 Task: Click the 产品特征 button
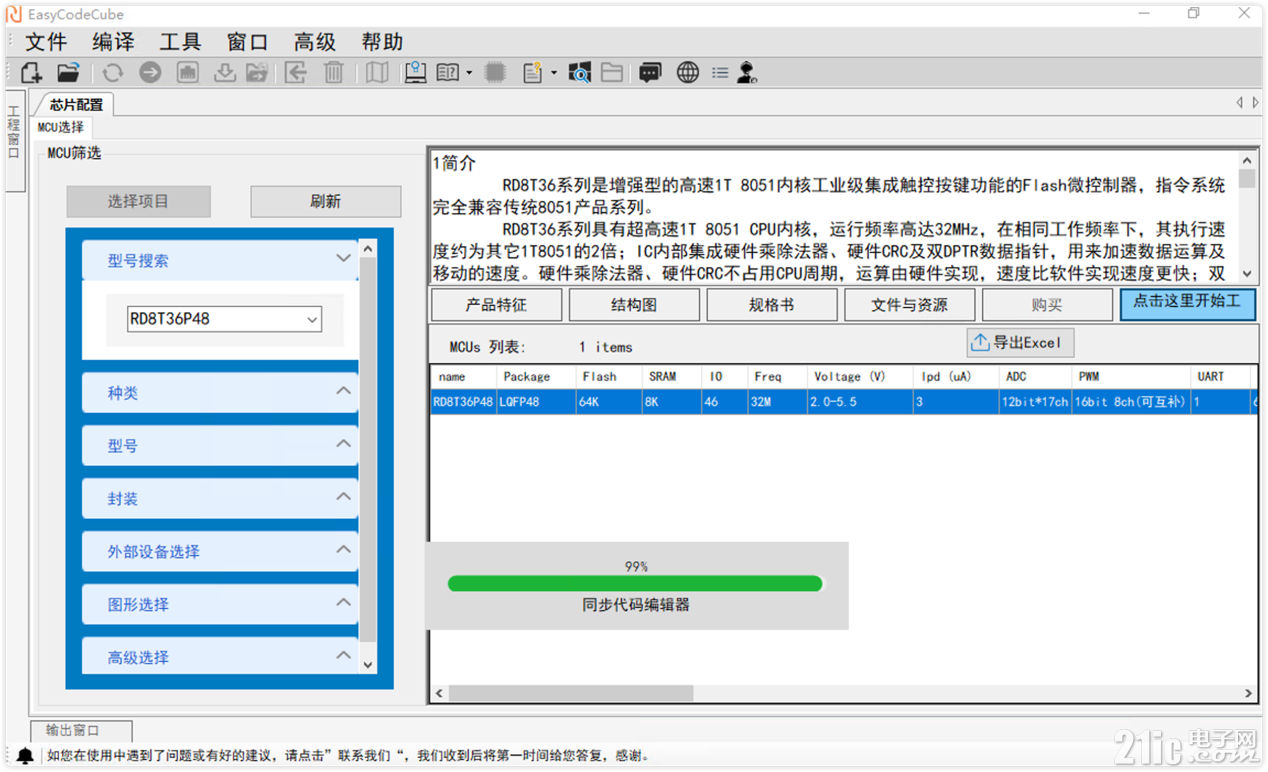coord(496,305)
